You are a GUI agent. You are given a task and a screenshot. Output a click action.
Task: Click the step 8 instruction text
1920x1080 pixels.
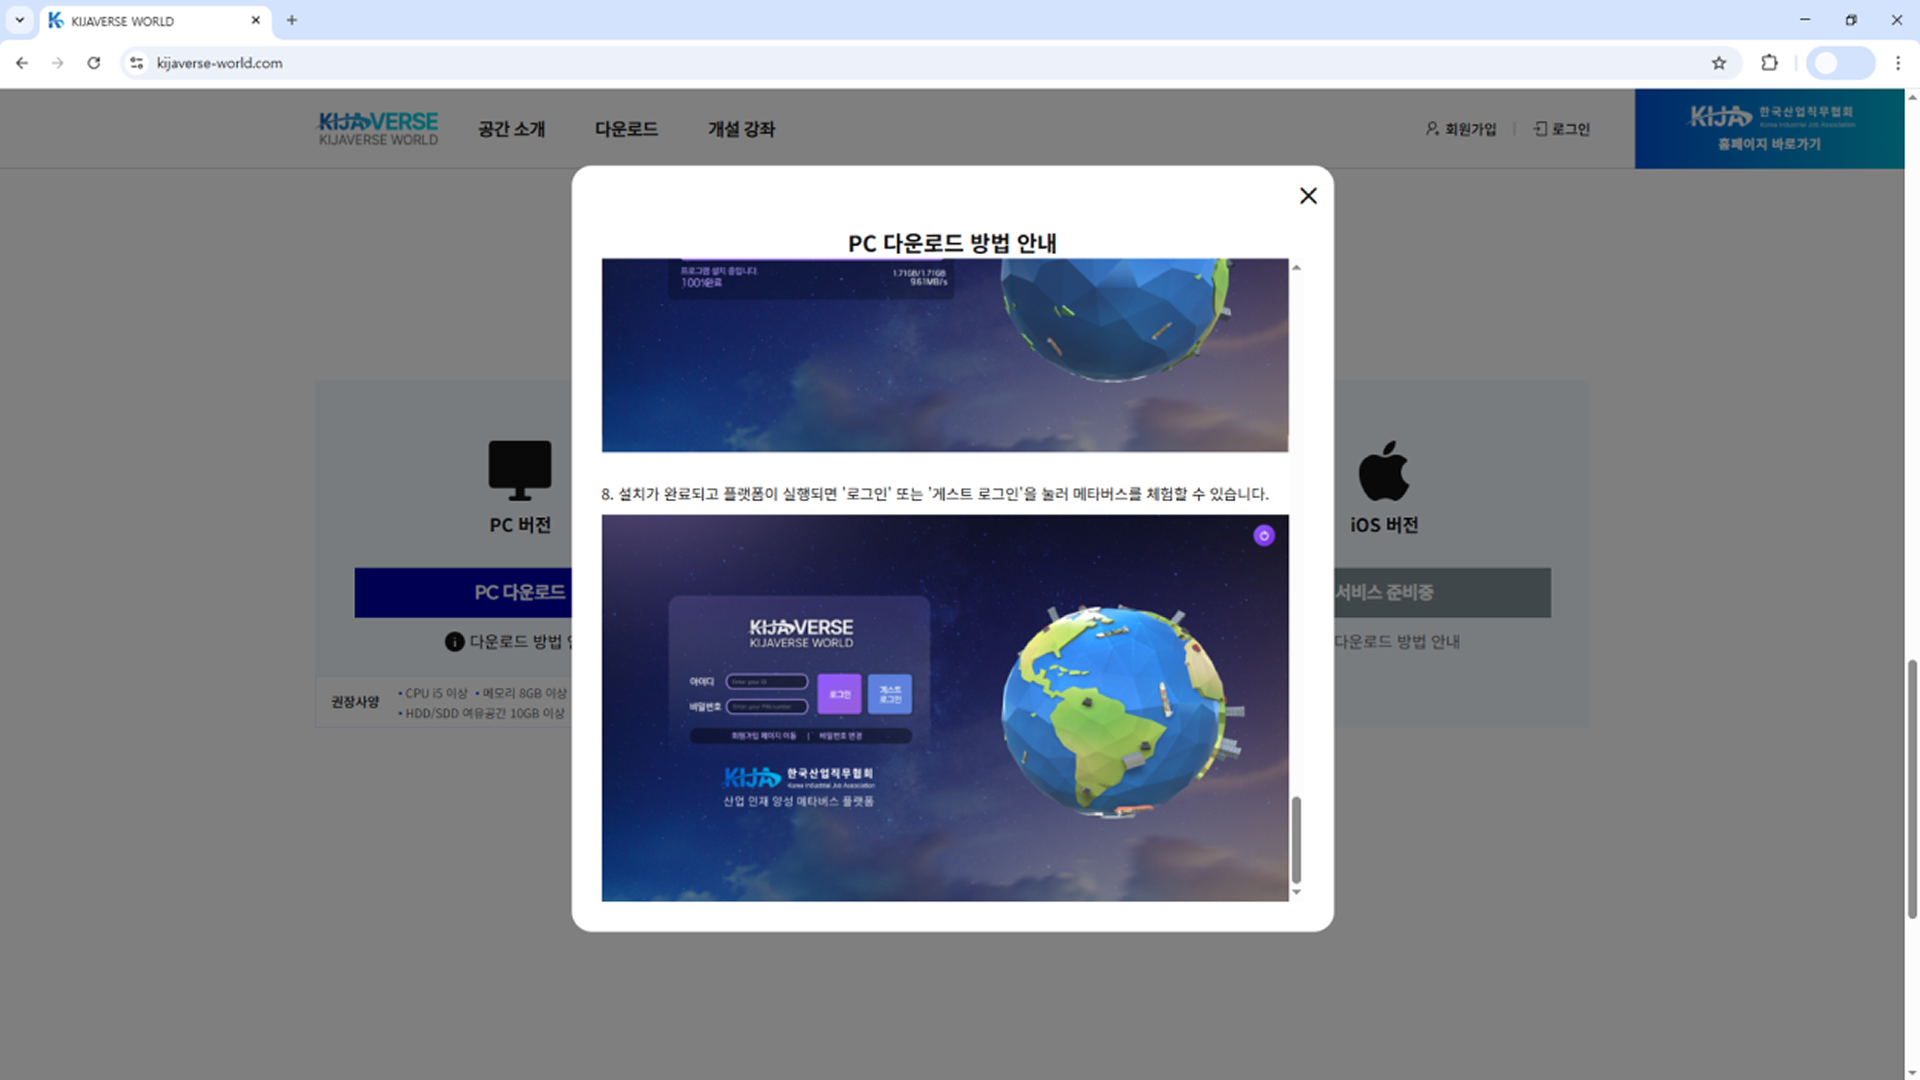point(935,494)
